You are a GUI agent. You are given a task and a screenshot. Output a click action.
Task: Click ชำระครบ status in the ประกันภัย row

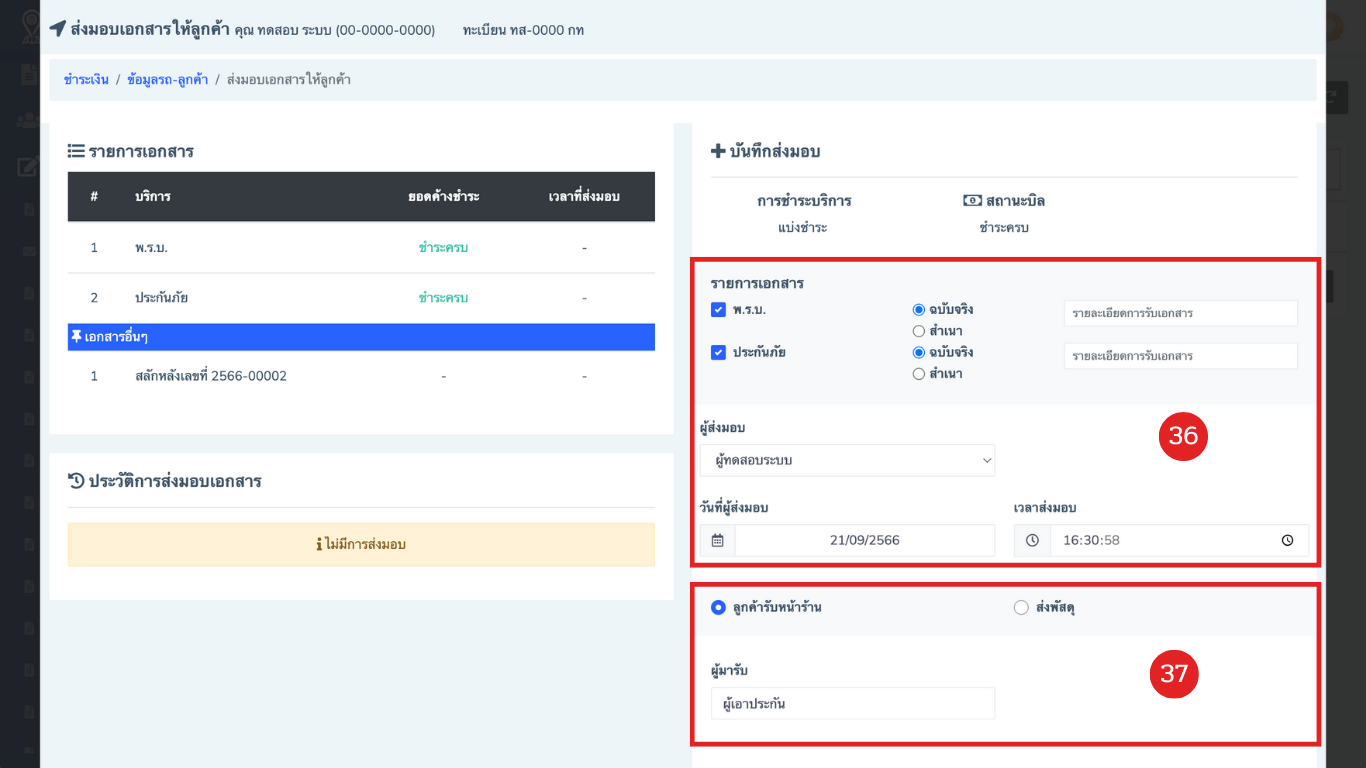point(443,298)
